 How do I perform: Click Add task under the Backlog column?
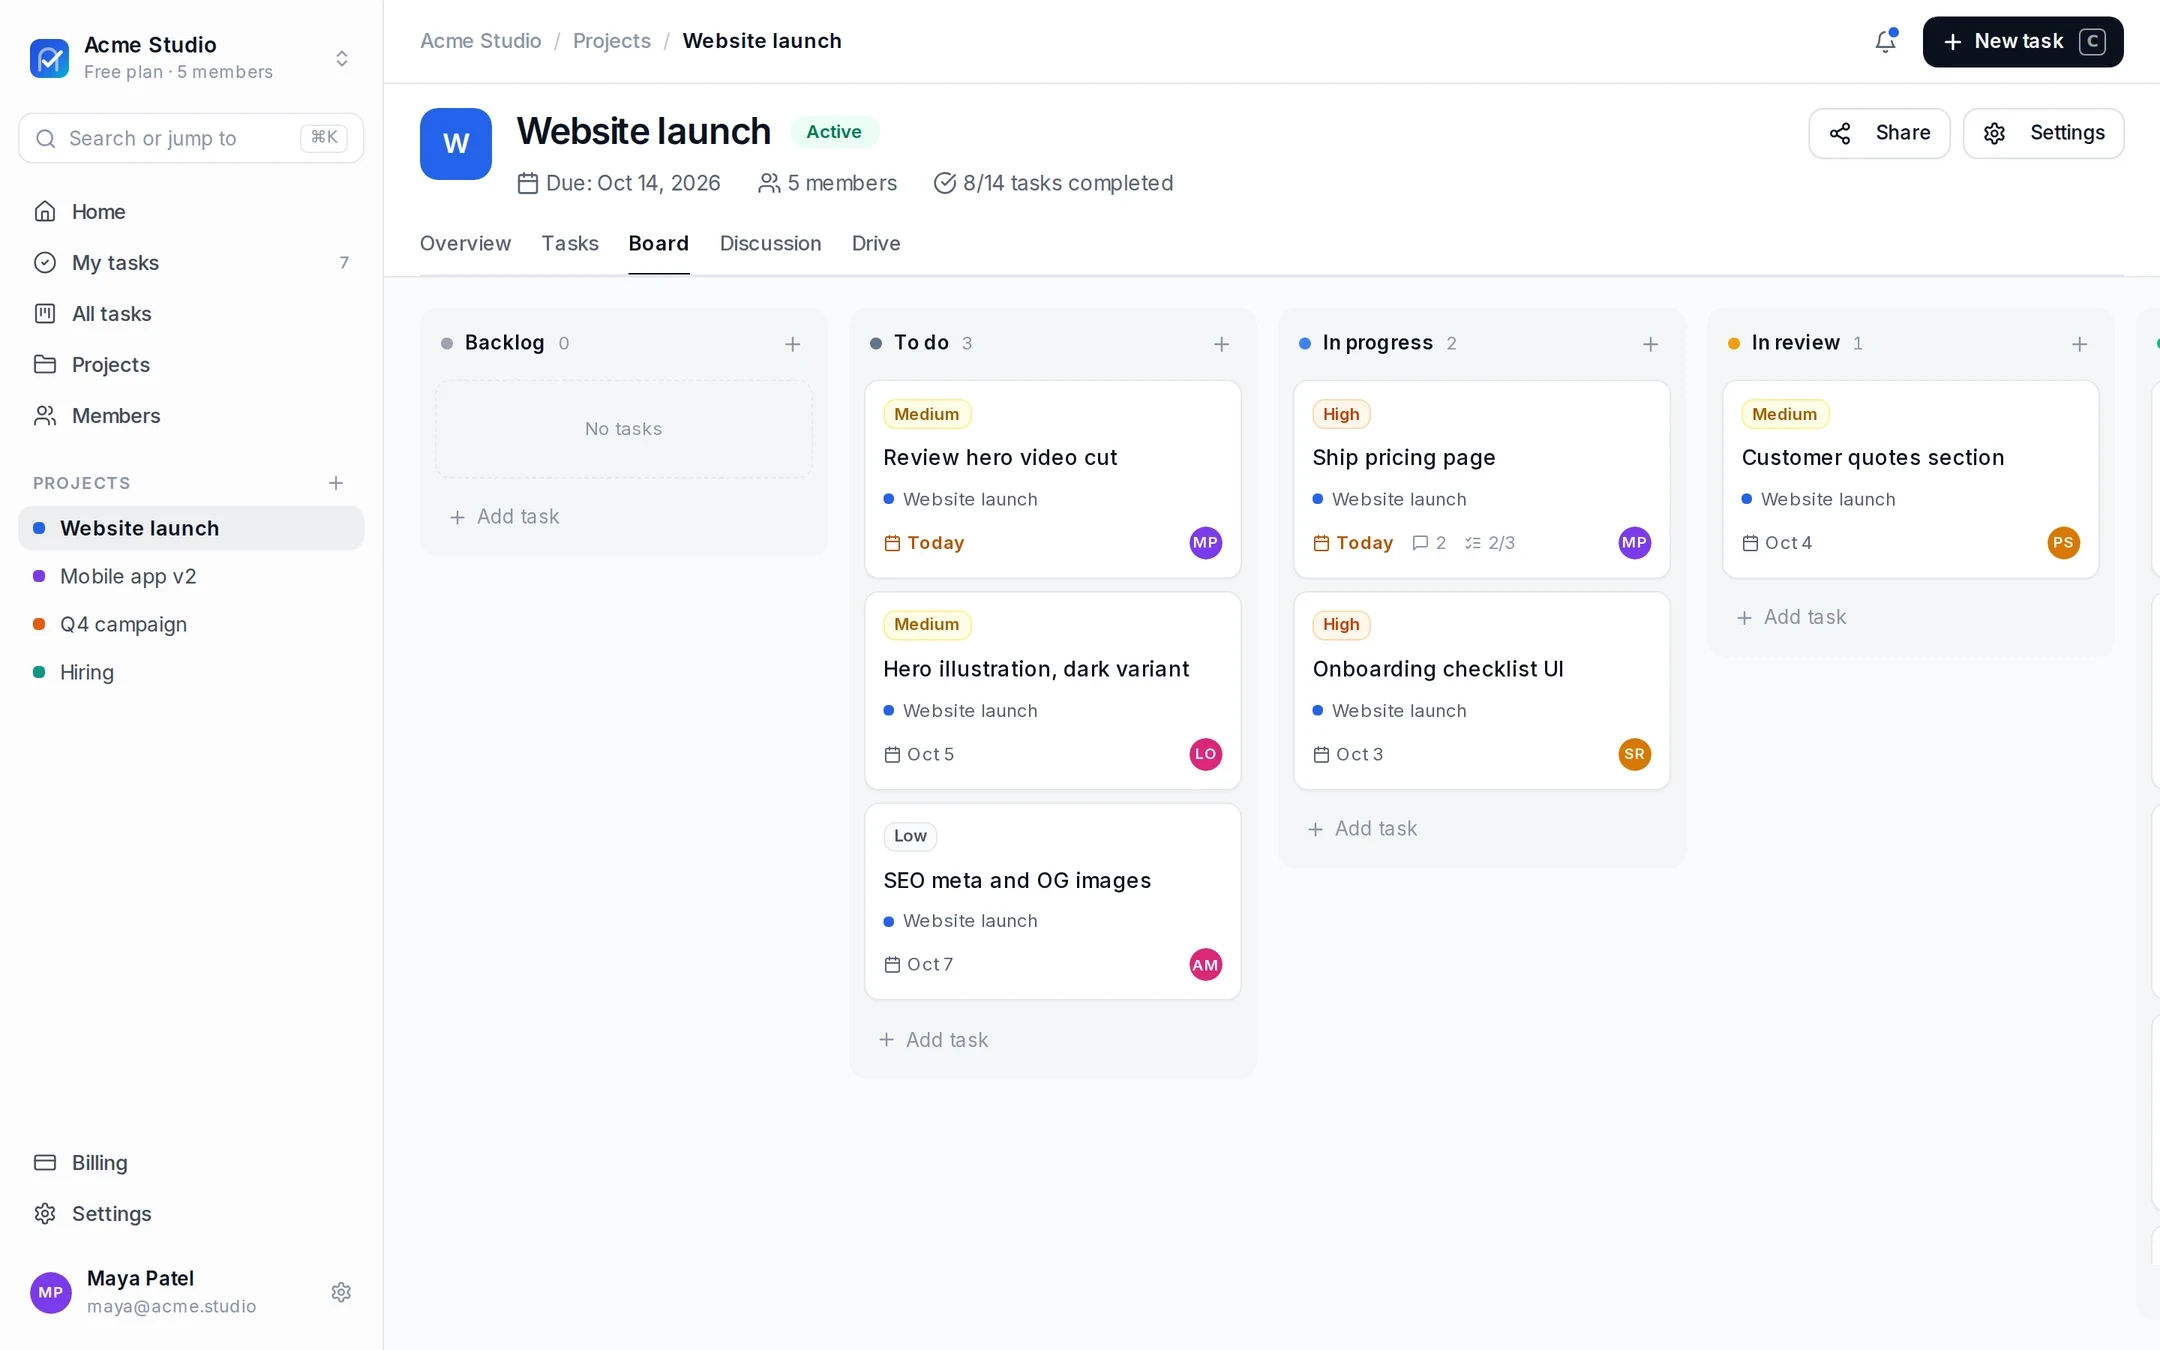pos(504,517)
